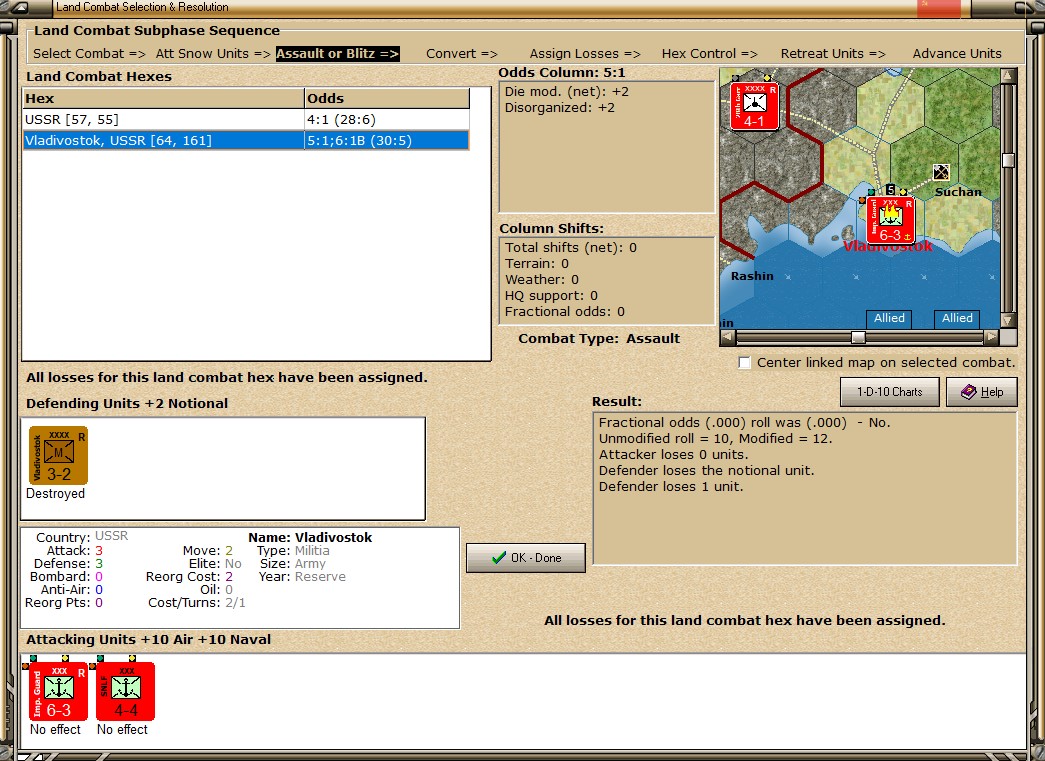
Task: Select the Imp. Guard 6-3 attacking unit
Action: [x=58, y=691]
